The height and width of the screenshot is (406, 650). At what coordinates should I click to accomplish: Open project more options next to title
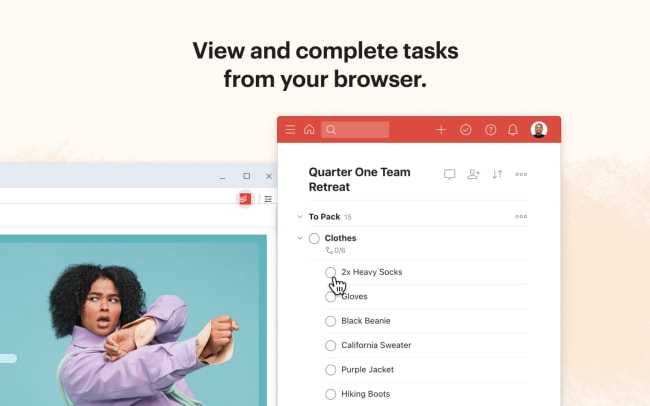point(521,174)
